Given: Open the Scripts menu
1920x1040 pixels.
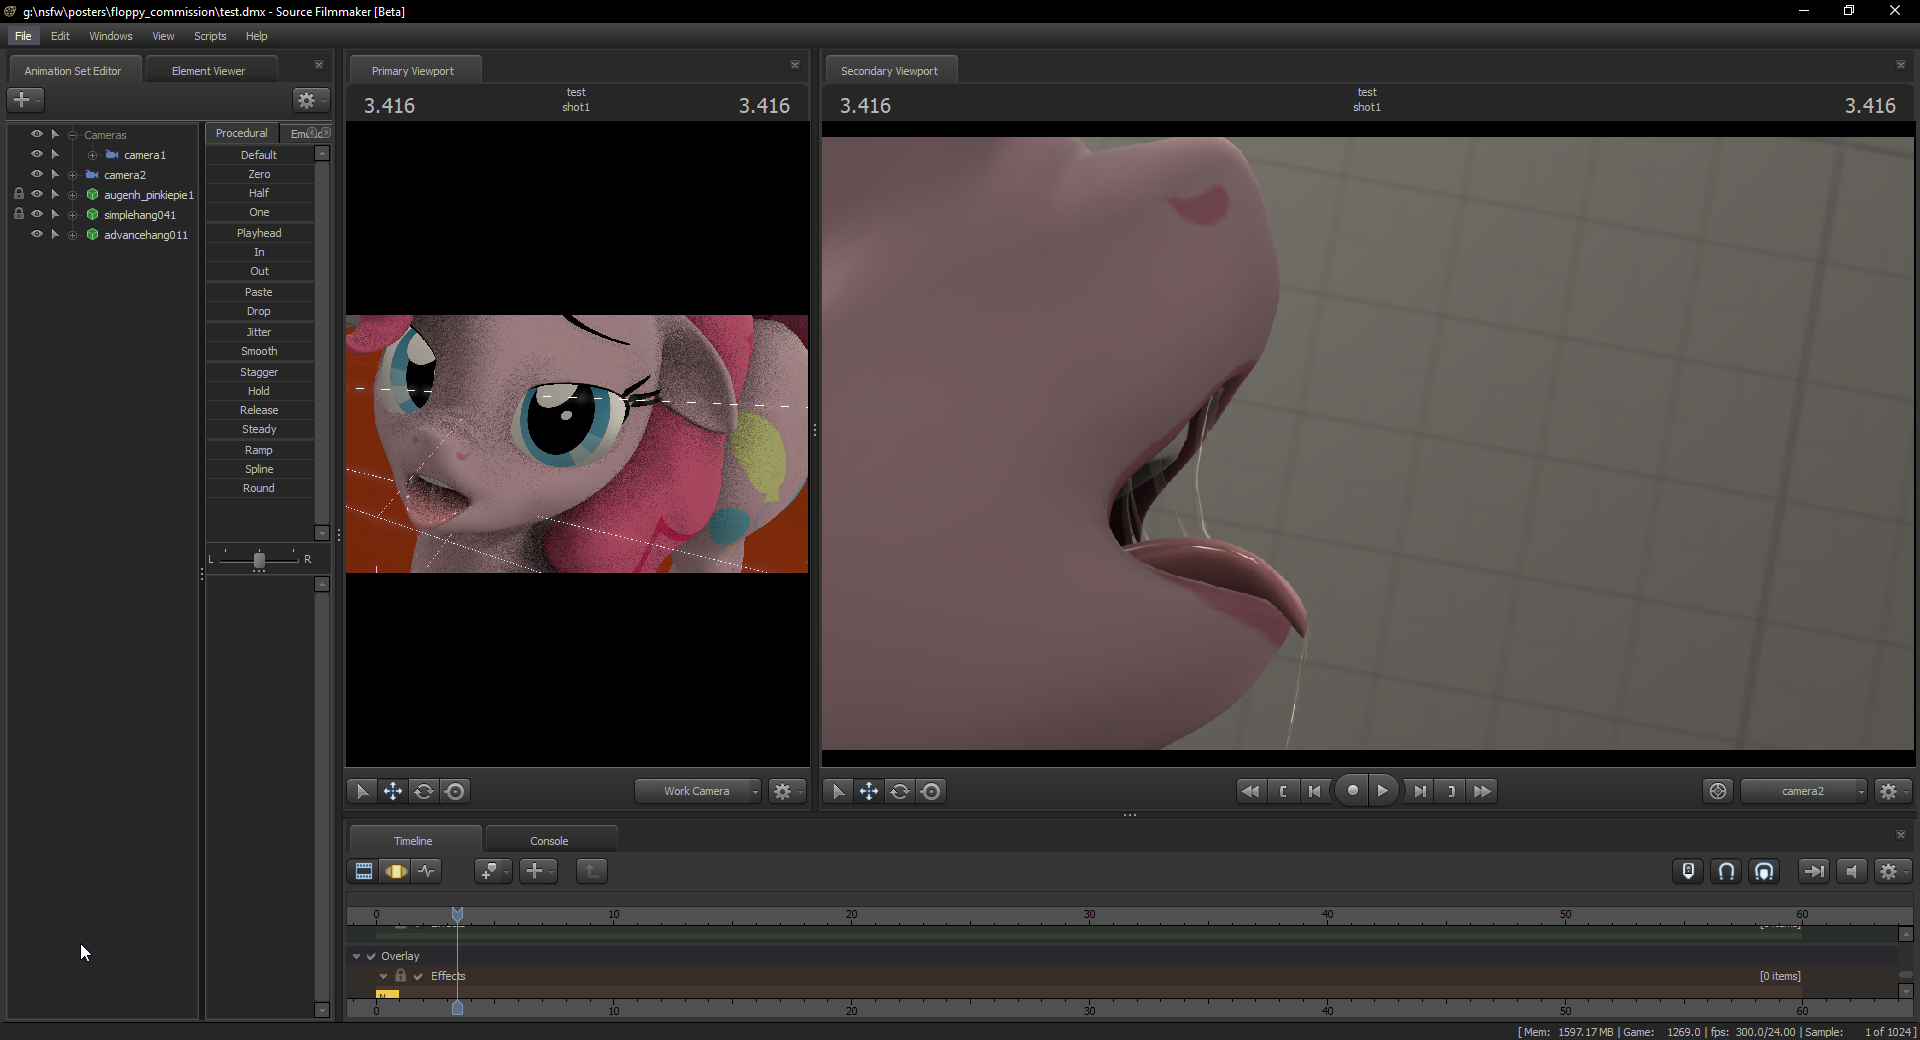Looking at the screenshot, I should click(x=210, y=36).
